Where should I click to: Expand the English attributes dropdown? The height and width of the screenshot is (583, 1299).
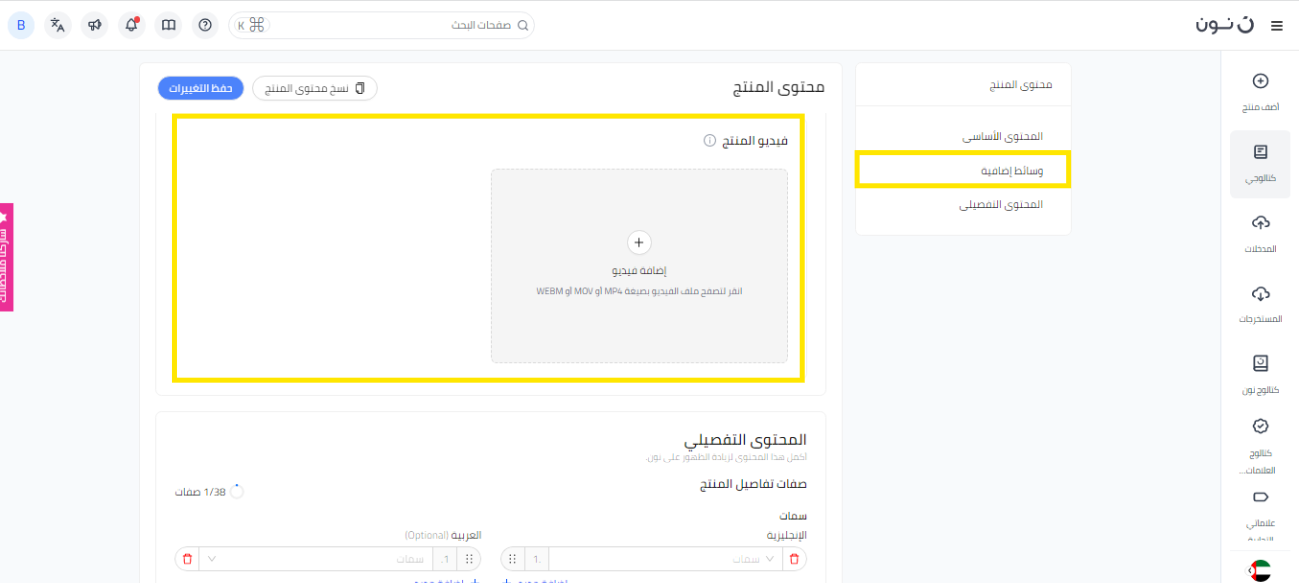(768, 559)
